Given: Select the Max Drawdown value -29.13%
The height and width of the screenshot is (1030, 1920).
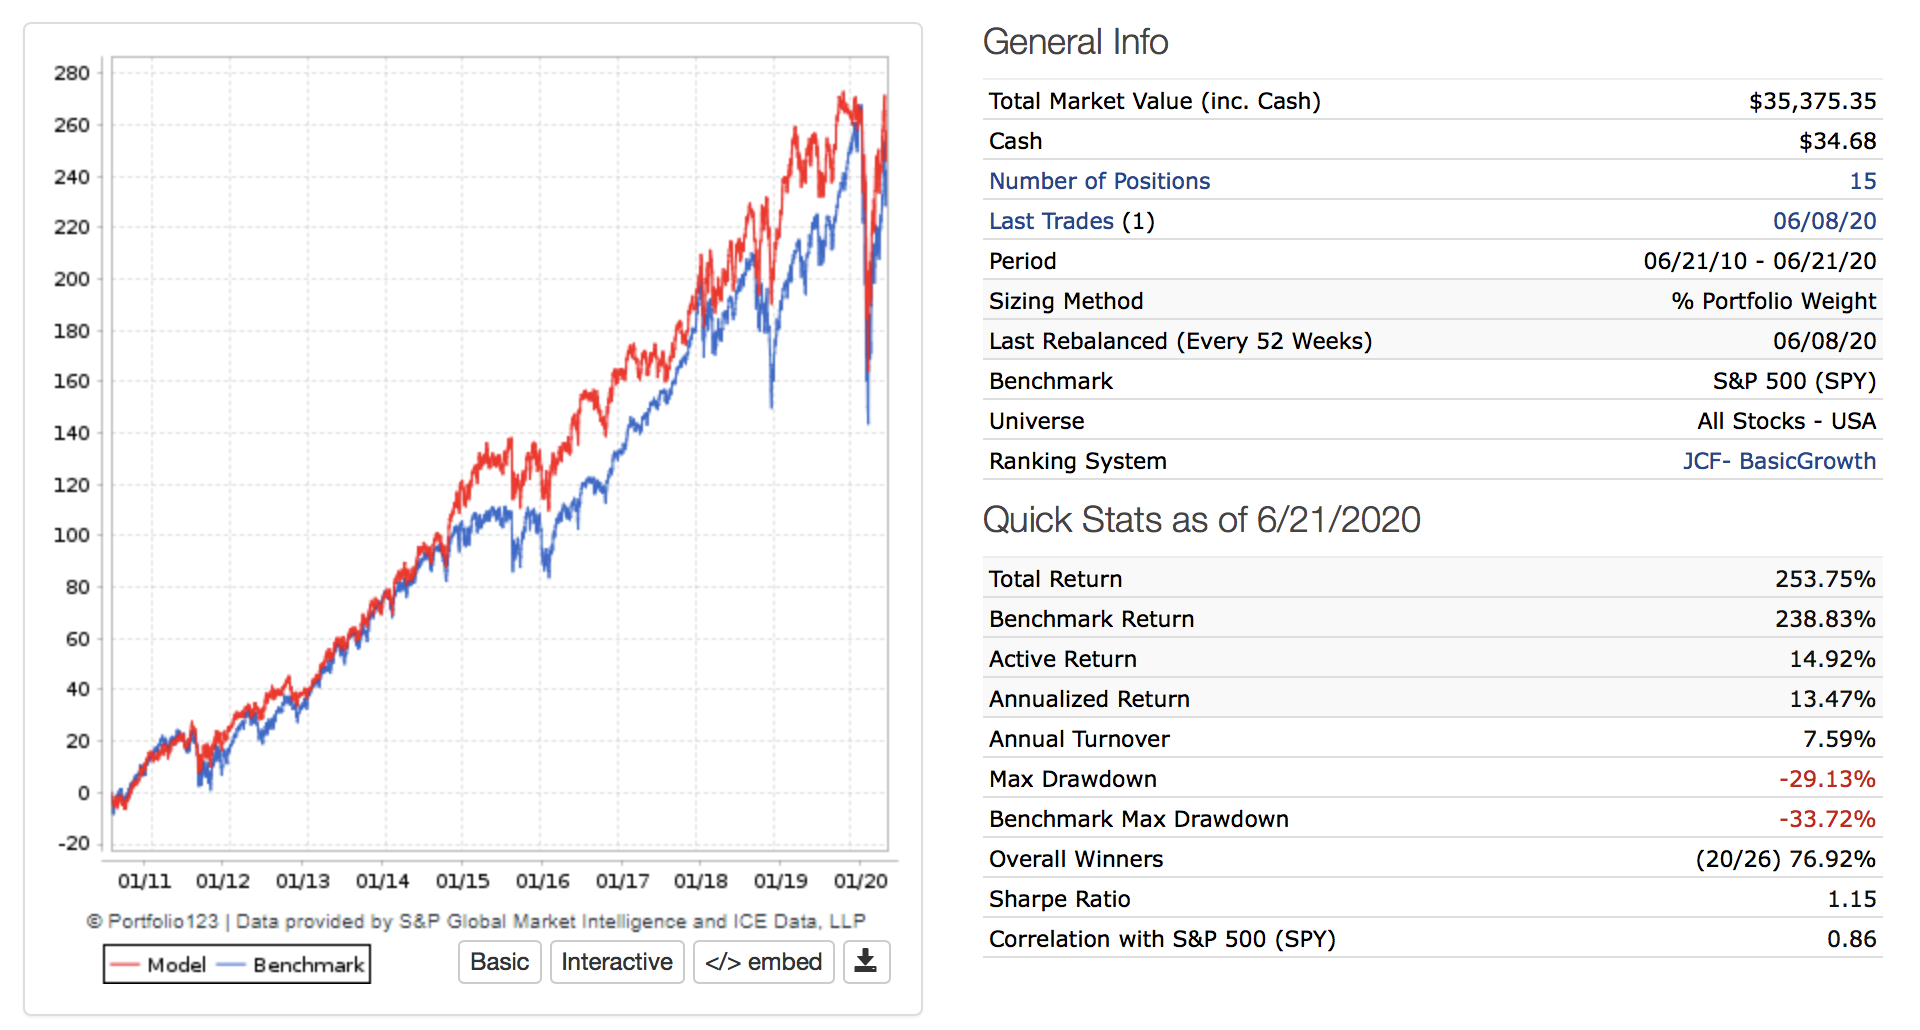Looking at the screenshot, I should (x=1827, y=779).
